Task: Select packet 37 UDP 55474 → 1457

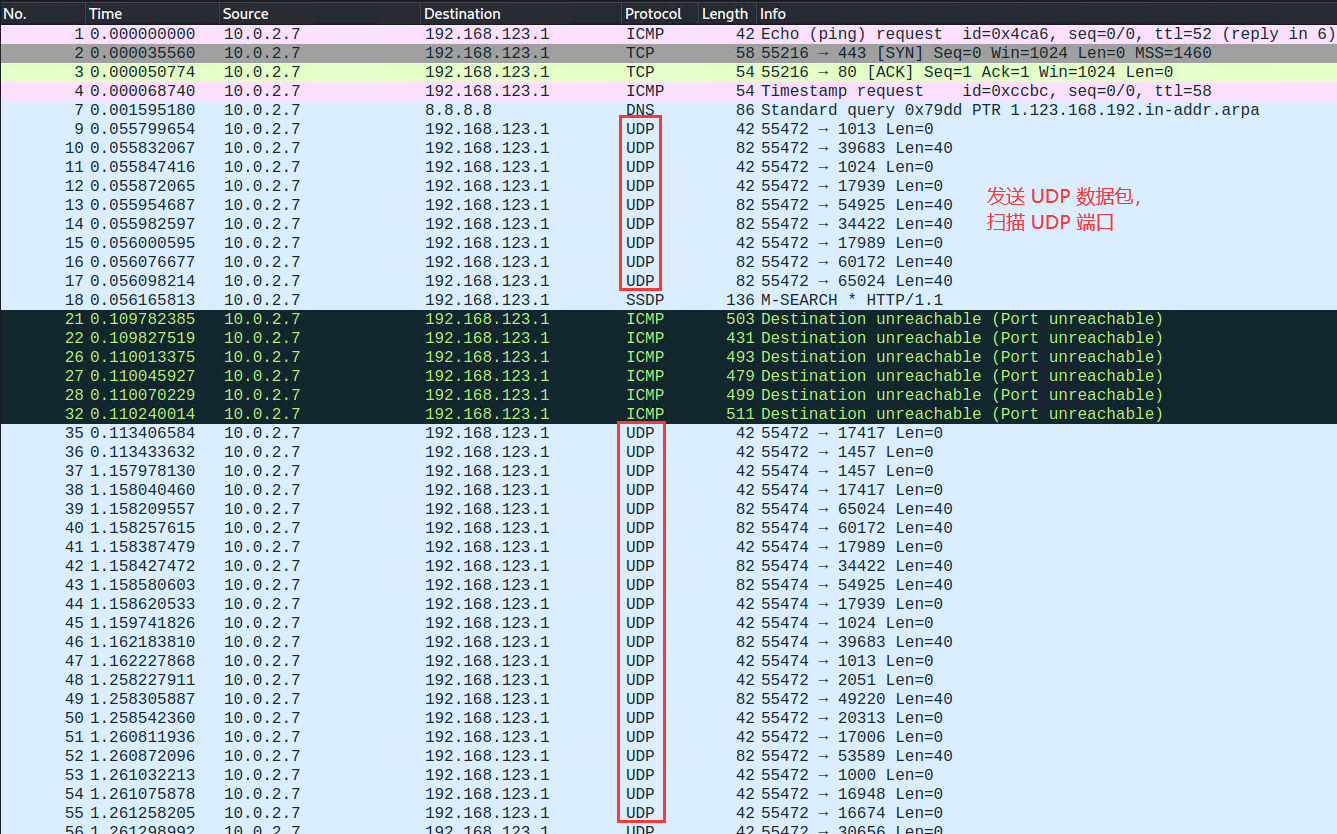Action: pyautogui.click(x=668, y=471)
